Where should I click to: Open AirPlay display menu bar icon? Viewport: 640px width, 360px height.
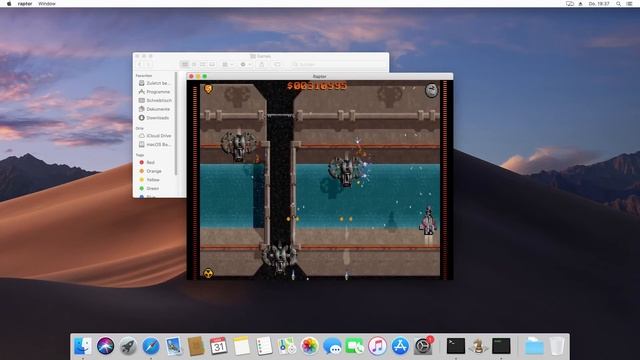(570, 4)
